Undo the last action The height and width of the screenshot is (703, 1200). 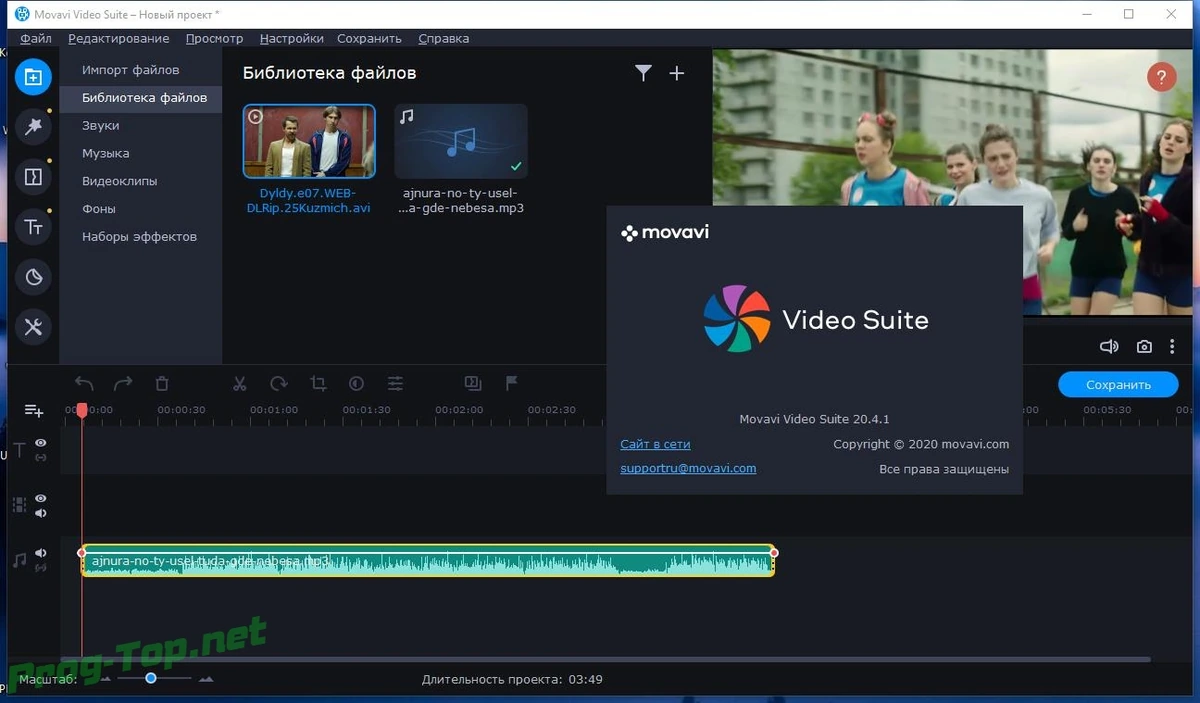pyautogui.click(x=84, y=383)
